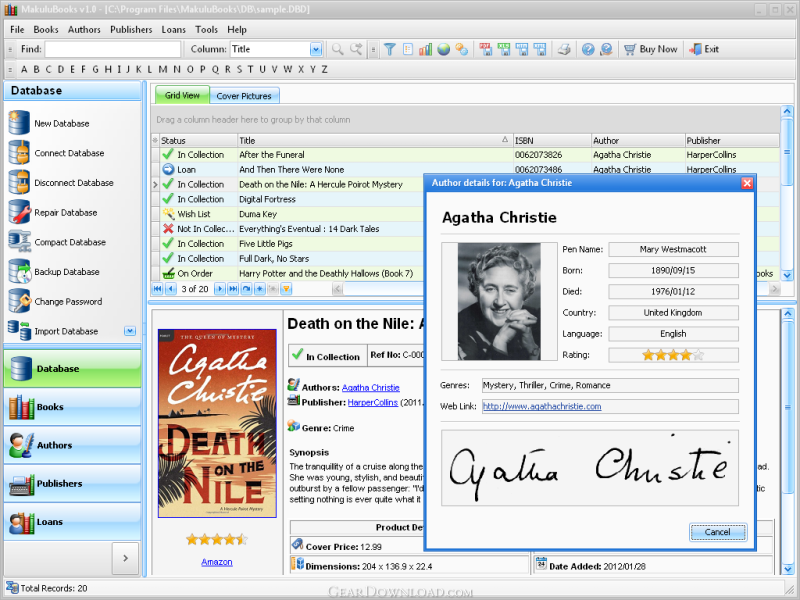Select the Authors section in the sidebar
This screenshot has width=800, height=600.
tap(72, 445)
